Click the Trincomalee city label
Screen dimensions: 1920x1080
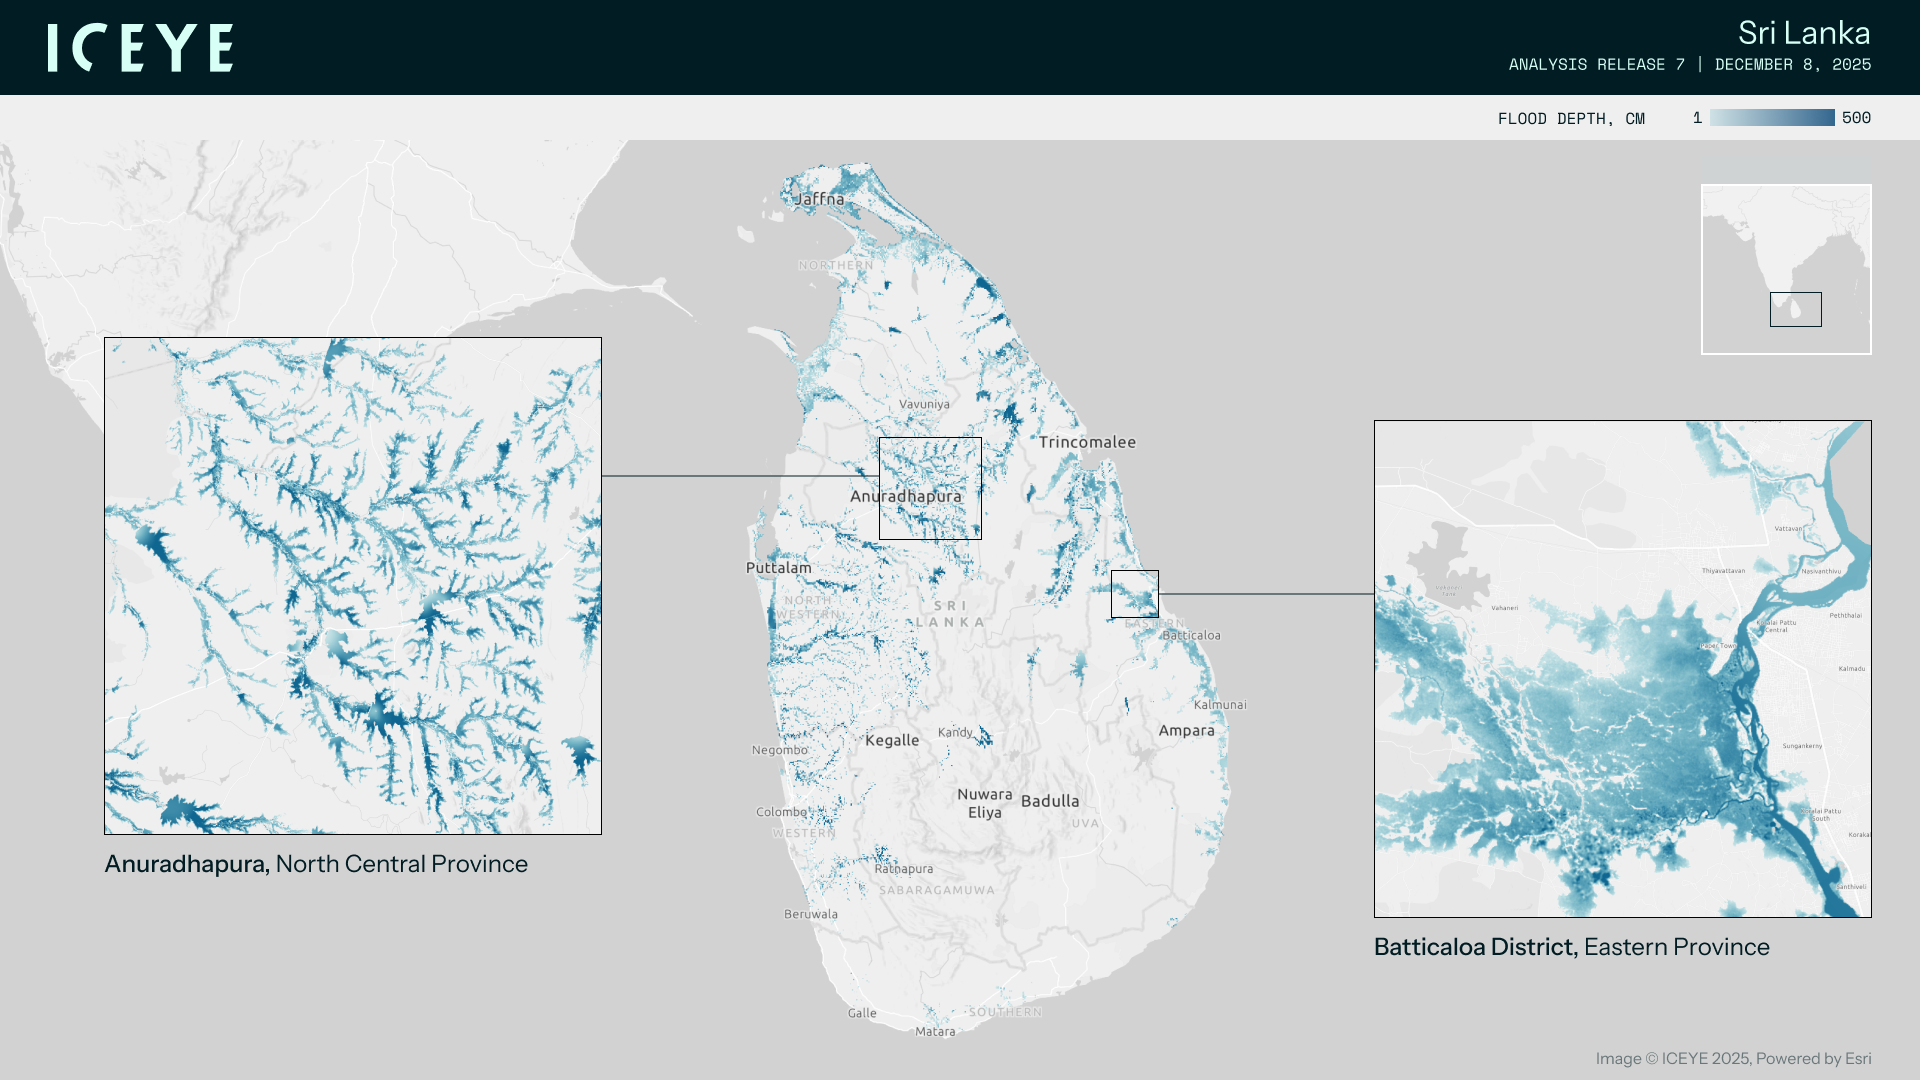click(x=1087, y=442)
